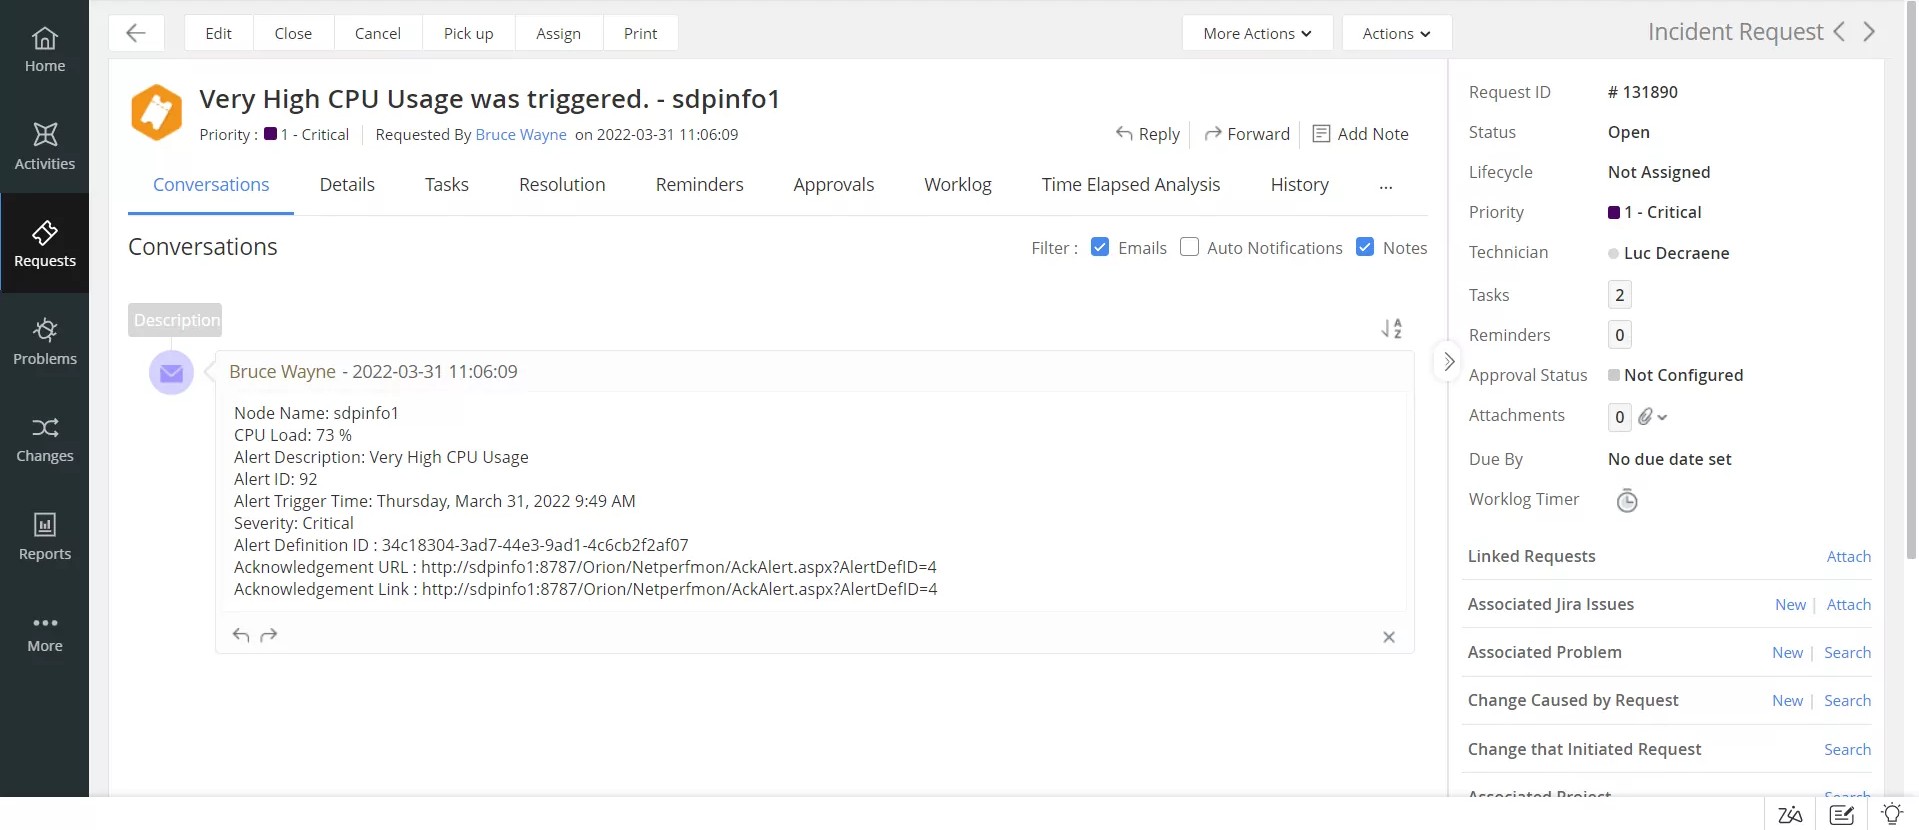Screen dimensions: 1919x830
Task: Open the Actions dropdown menu
Action: pos(1396,33)
